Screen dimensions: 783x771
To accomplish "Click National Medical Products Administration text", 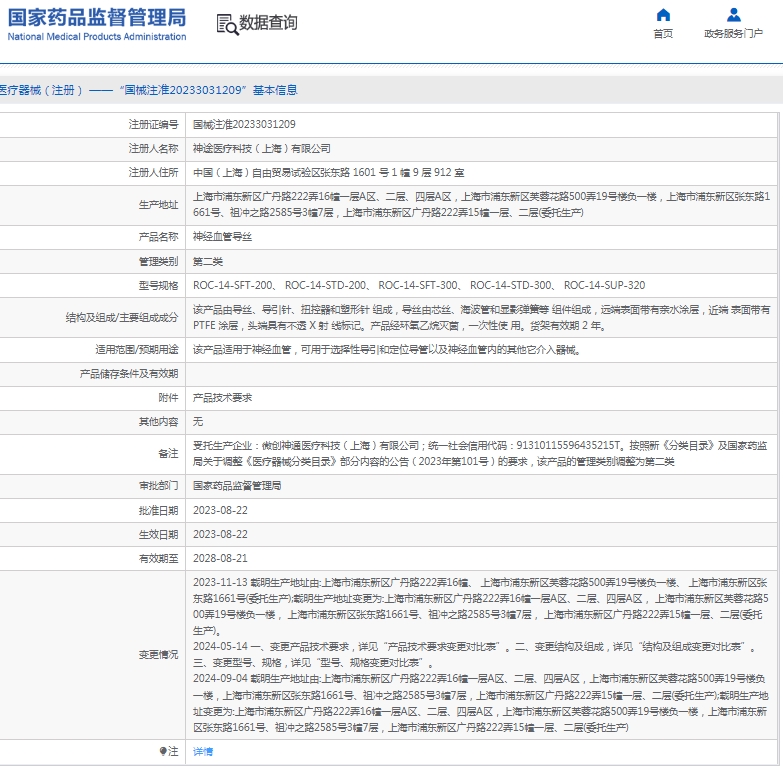I will point(97,36).
